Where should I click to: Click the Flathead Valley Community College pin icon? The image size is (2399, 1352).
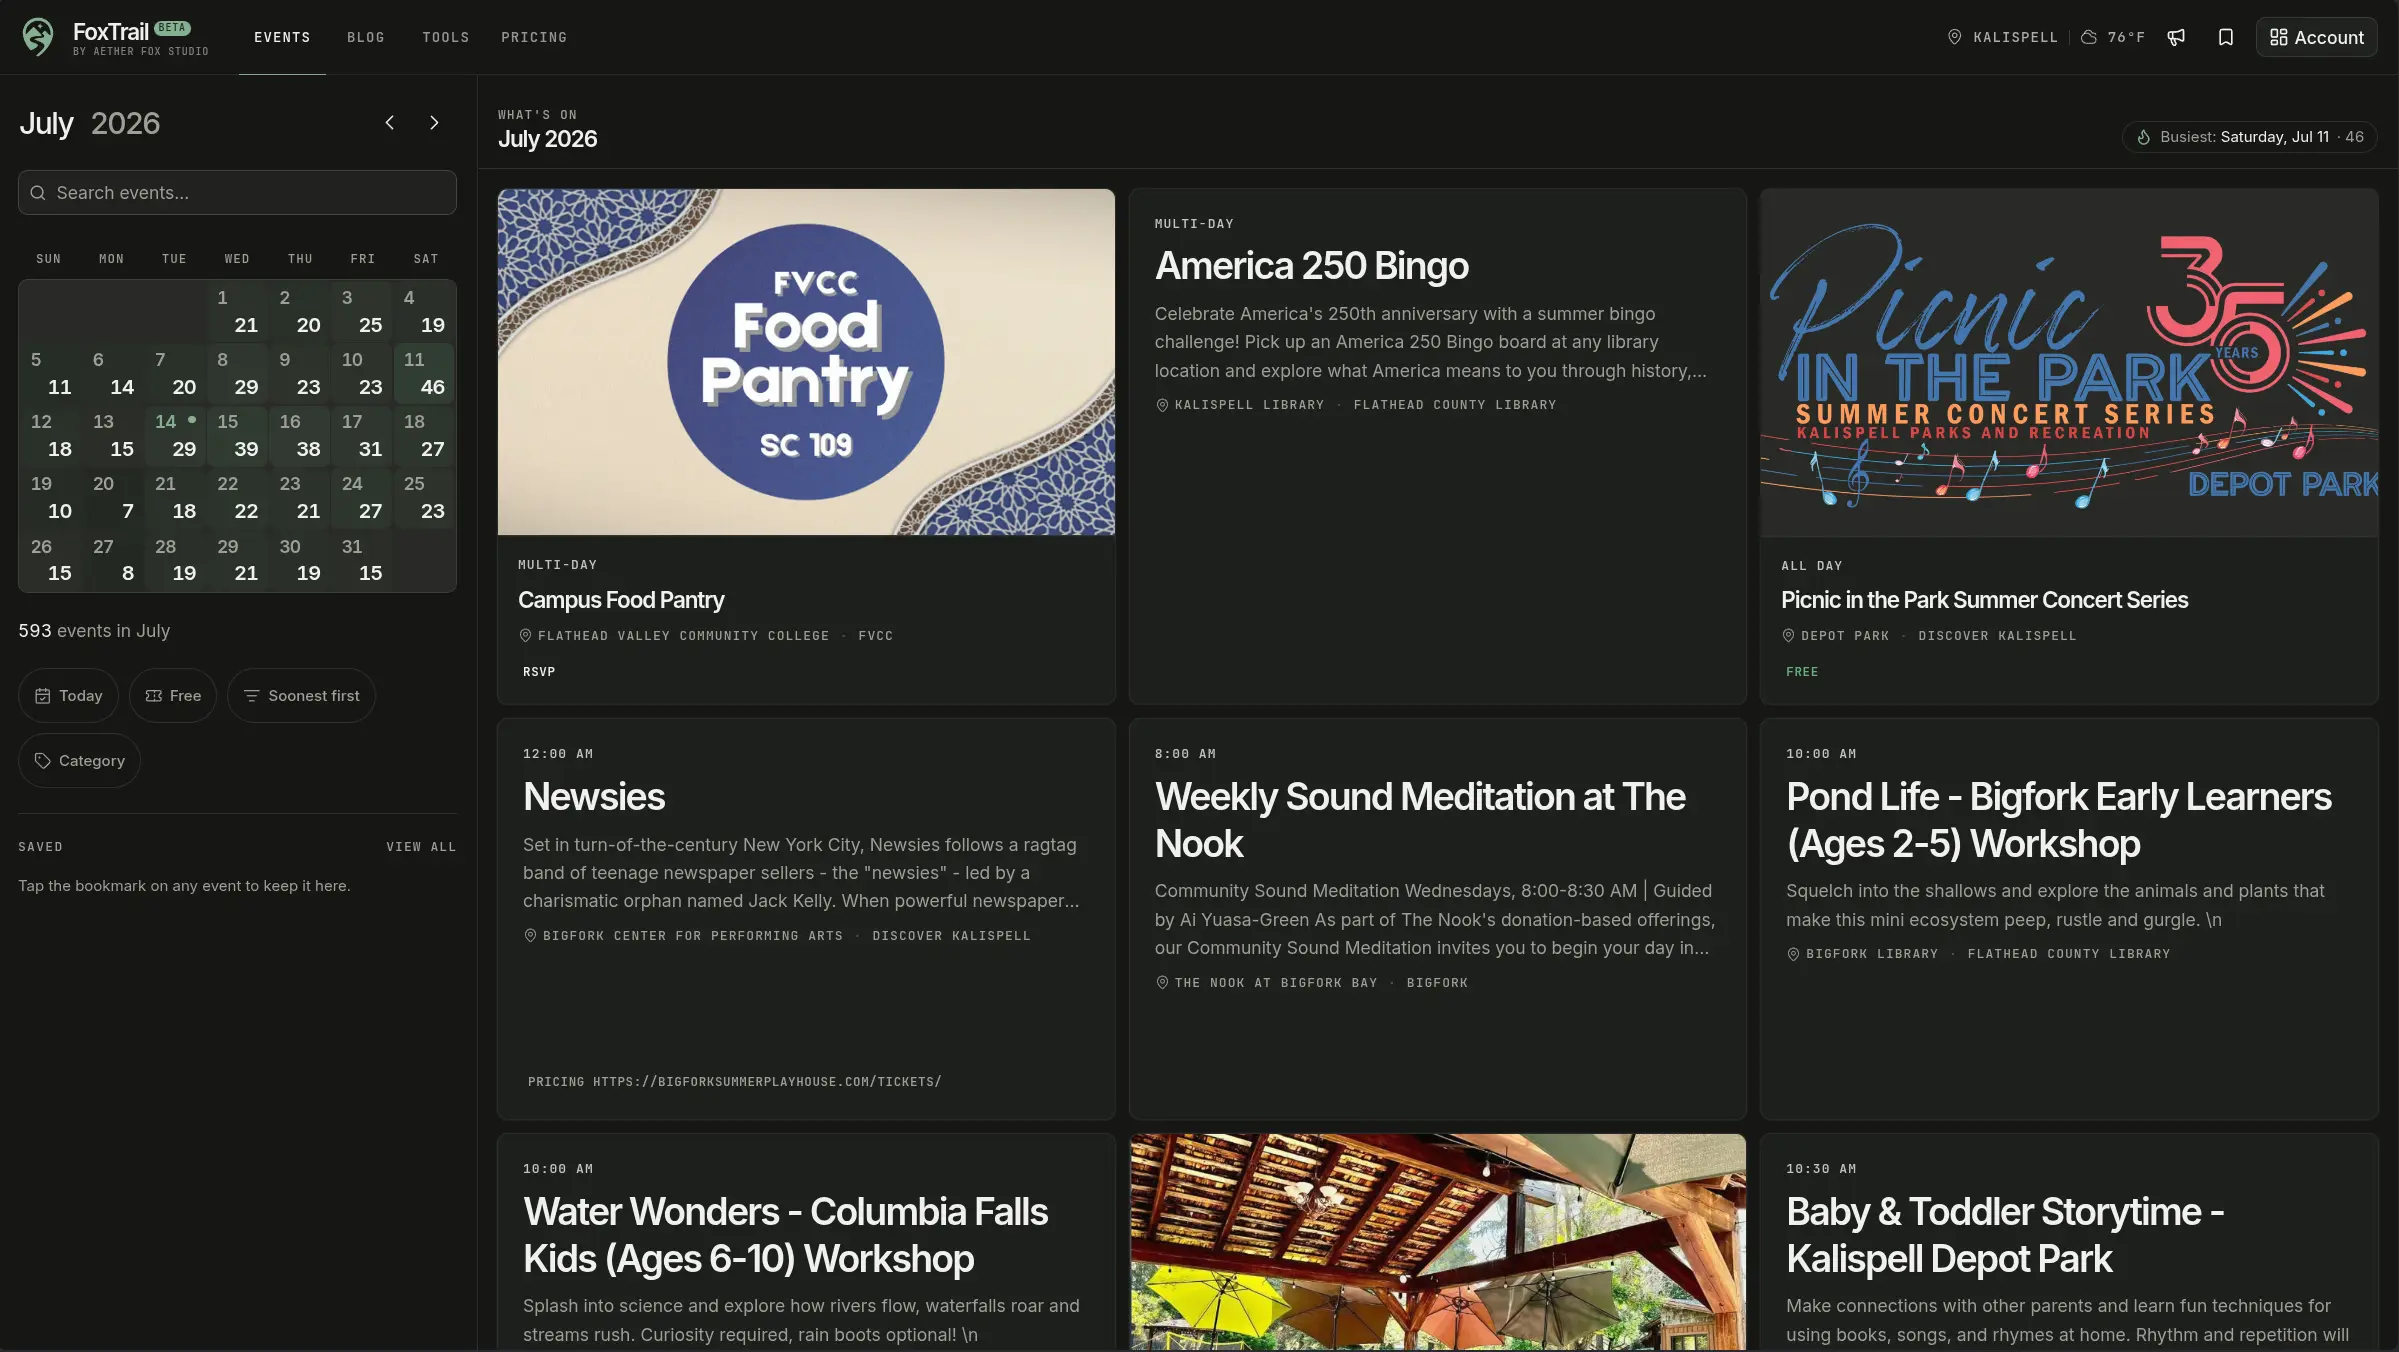pos(525,636)
